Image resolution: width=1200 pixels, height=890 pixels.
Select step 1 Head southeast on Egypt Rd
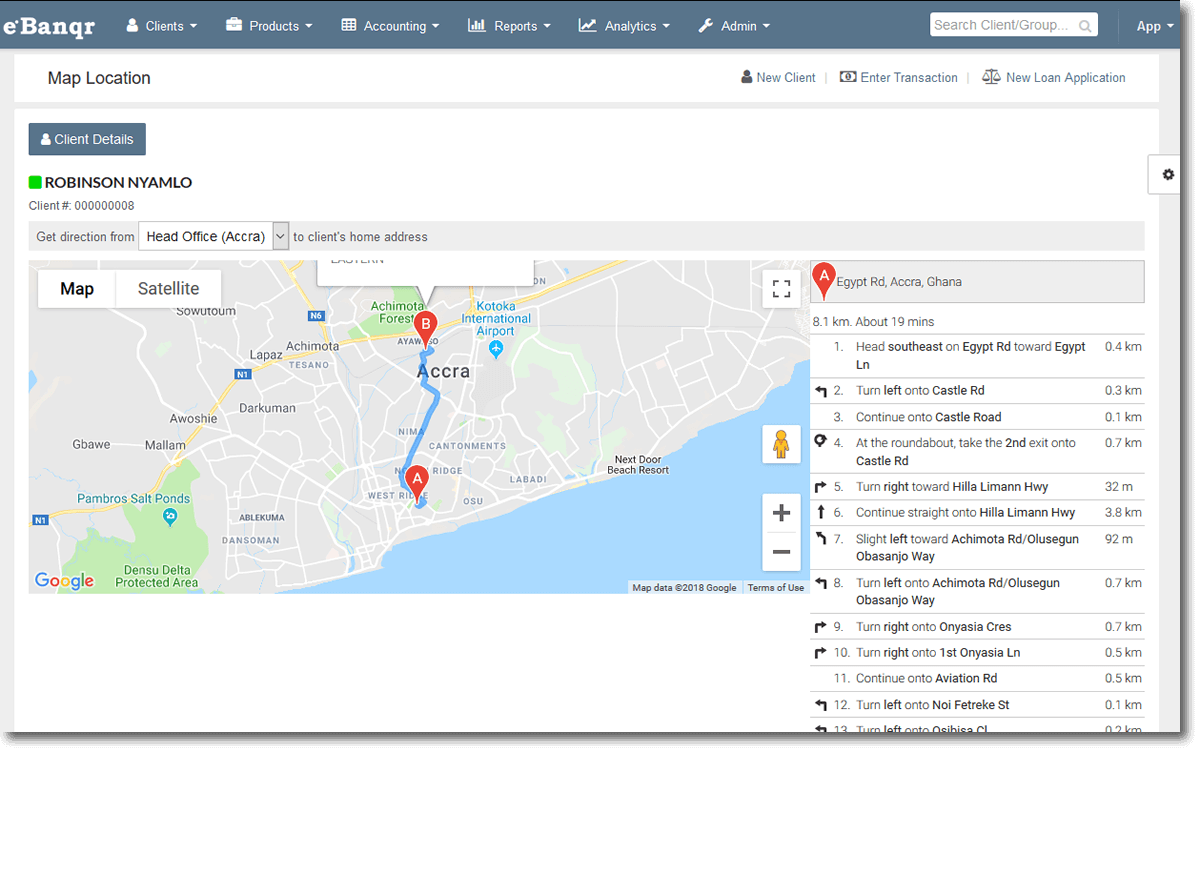click(x=977, y=356)
